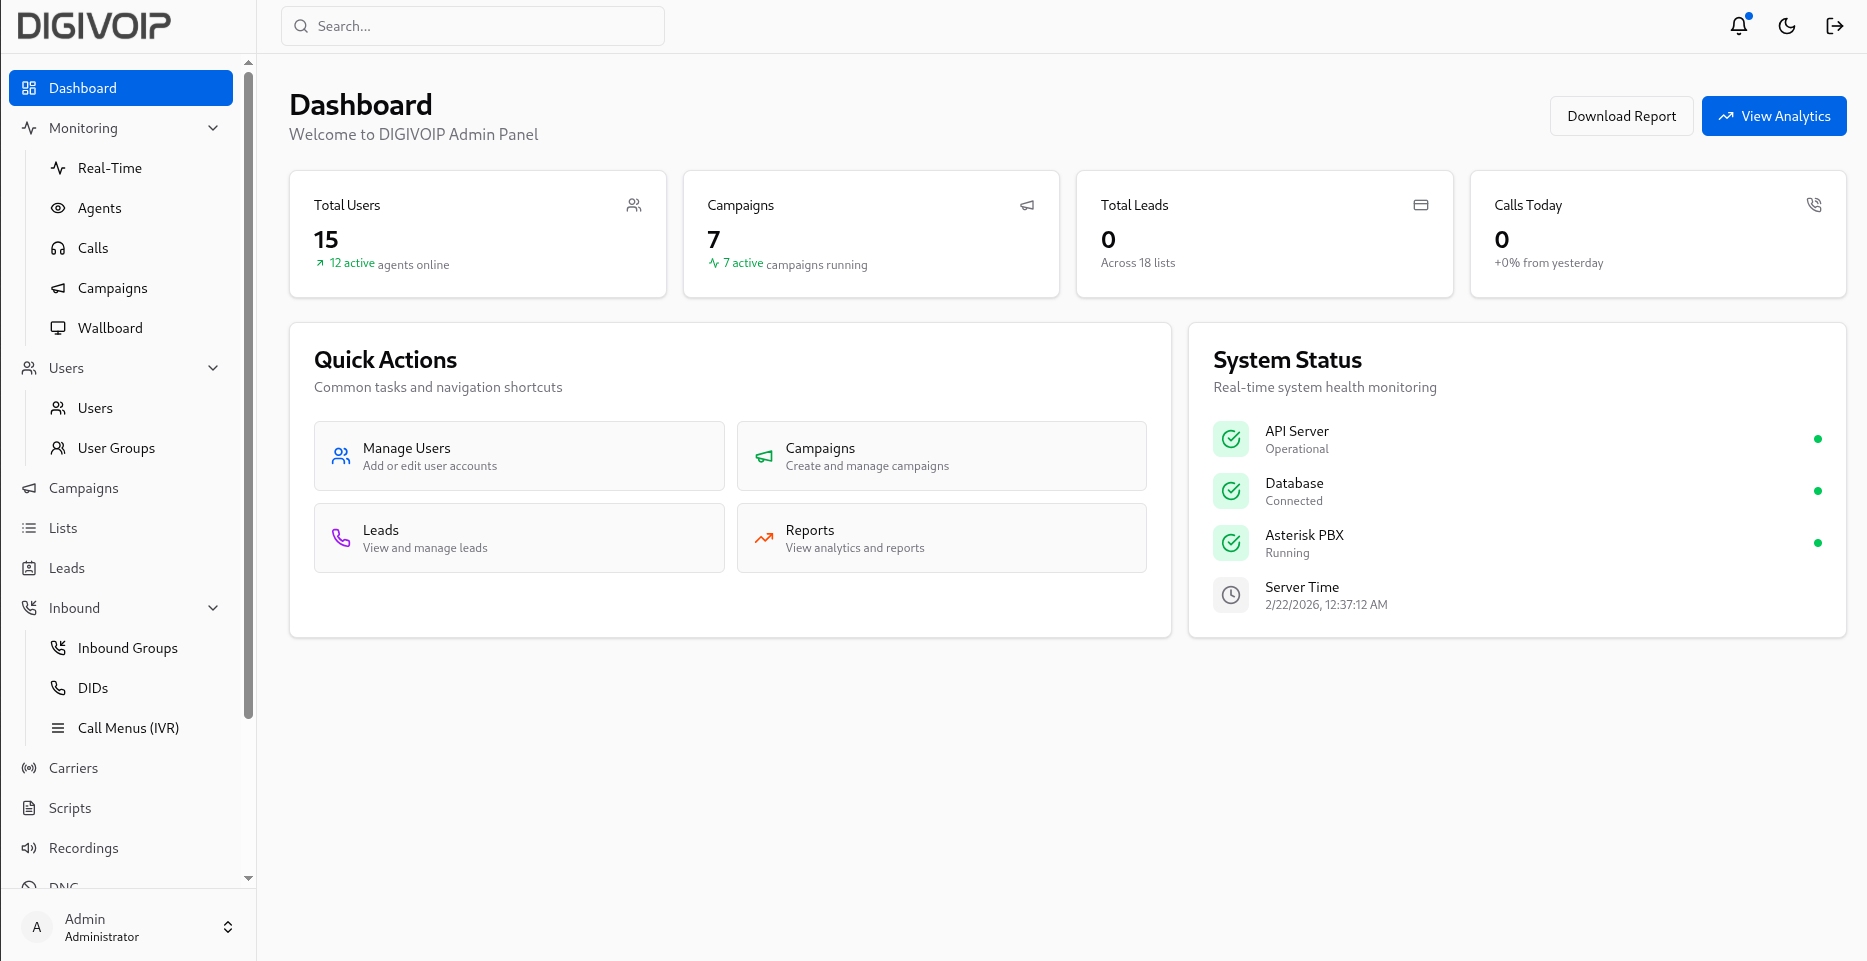This screenshot has height=961, width=1867.
Task: Click Real-Time pulse icon in sidebar
Action: point(58,168)
